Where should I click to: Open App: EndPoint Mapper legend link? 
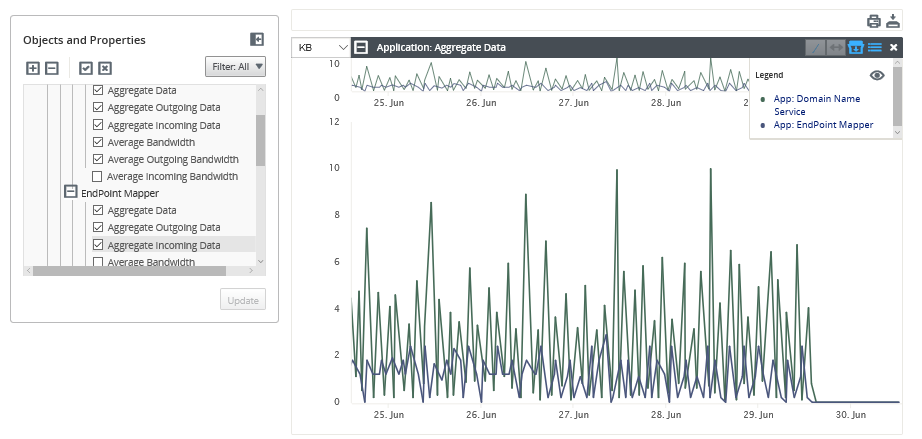pos(823,125)
